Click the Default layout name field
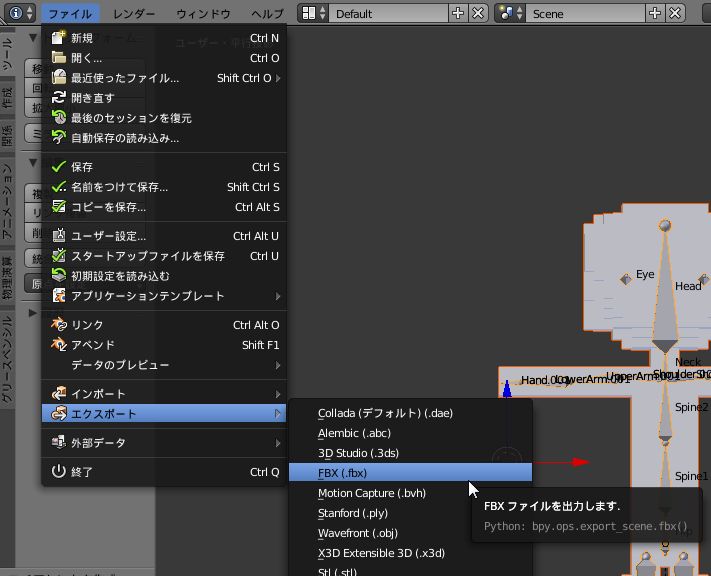Viewport: 711px width, 576px height. click(388, 13)
